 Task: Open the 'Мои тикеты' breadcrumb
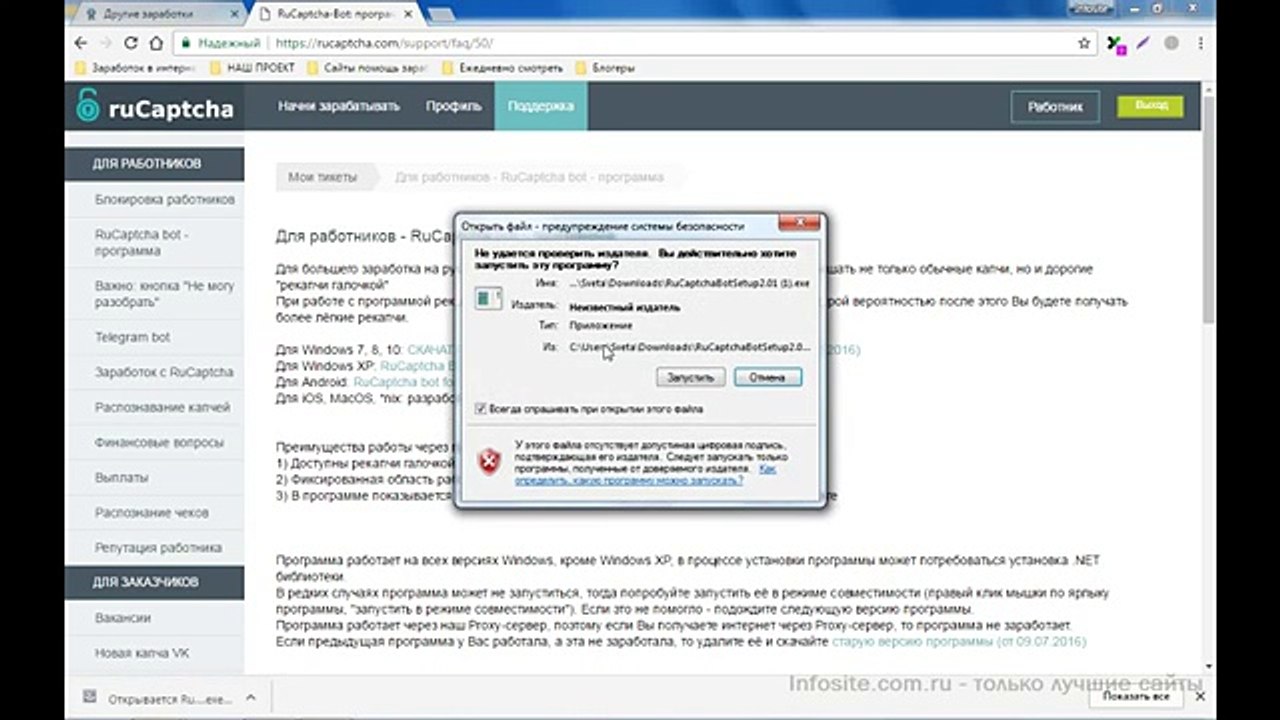click(322, 177)
